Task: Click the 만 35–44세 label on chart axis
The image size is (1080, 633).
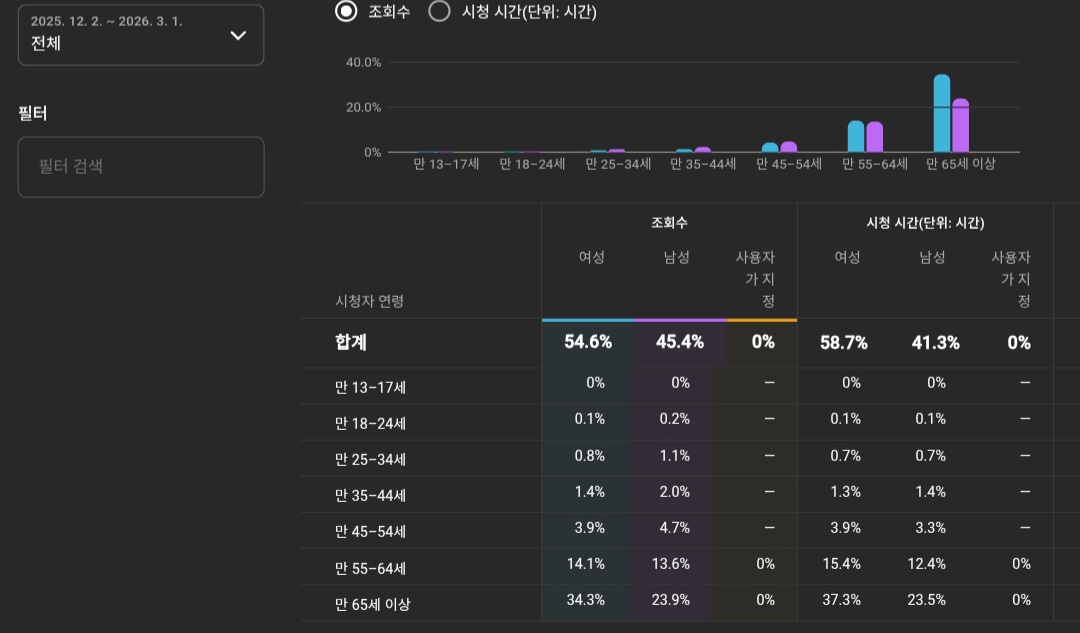Action: (x=703, y=164)
